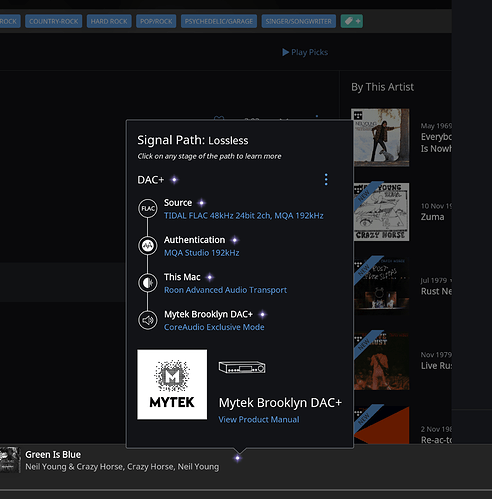Click the green add tag button
Screen dimensions: 492x499
[352, 21]
